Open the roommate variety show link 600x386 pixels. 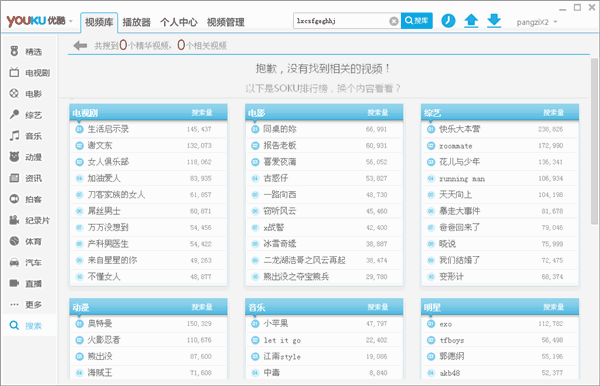pyautogui.click(x=455, y=146)
